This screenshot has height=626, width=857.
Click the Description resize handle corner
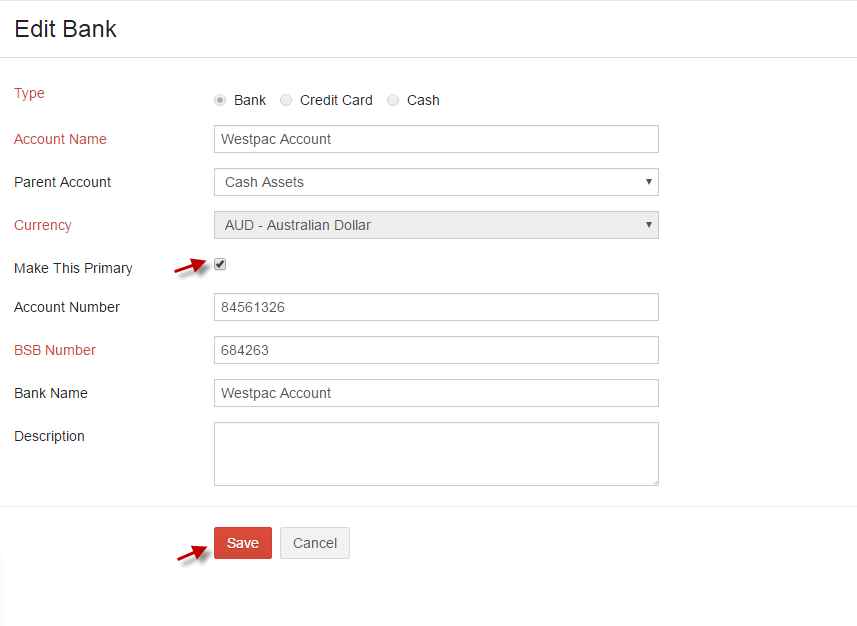pos(655,482)
